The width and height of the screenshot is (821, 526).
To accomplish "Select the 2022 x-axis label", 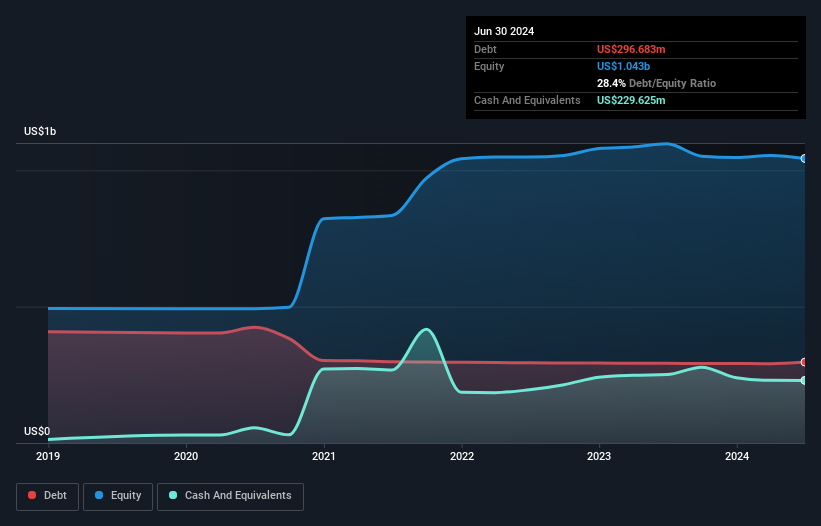I will (462, 456).
